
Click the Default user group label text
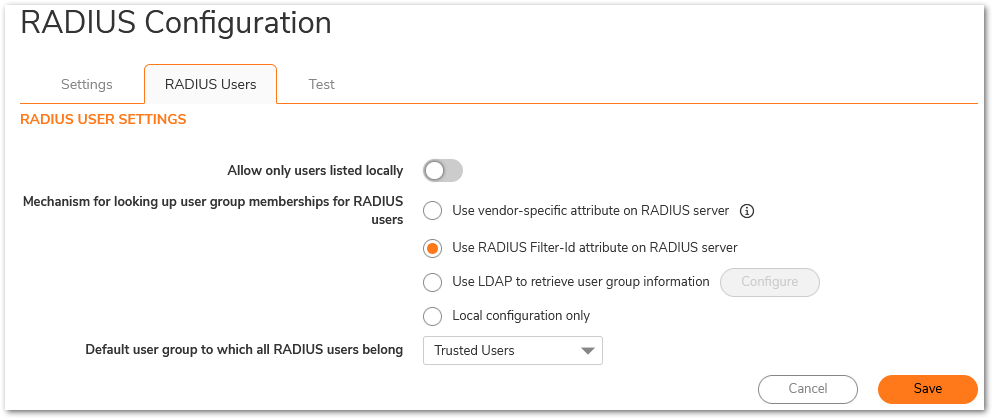pos(244,350)
